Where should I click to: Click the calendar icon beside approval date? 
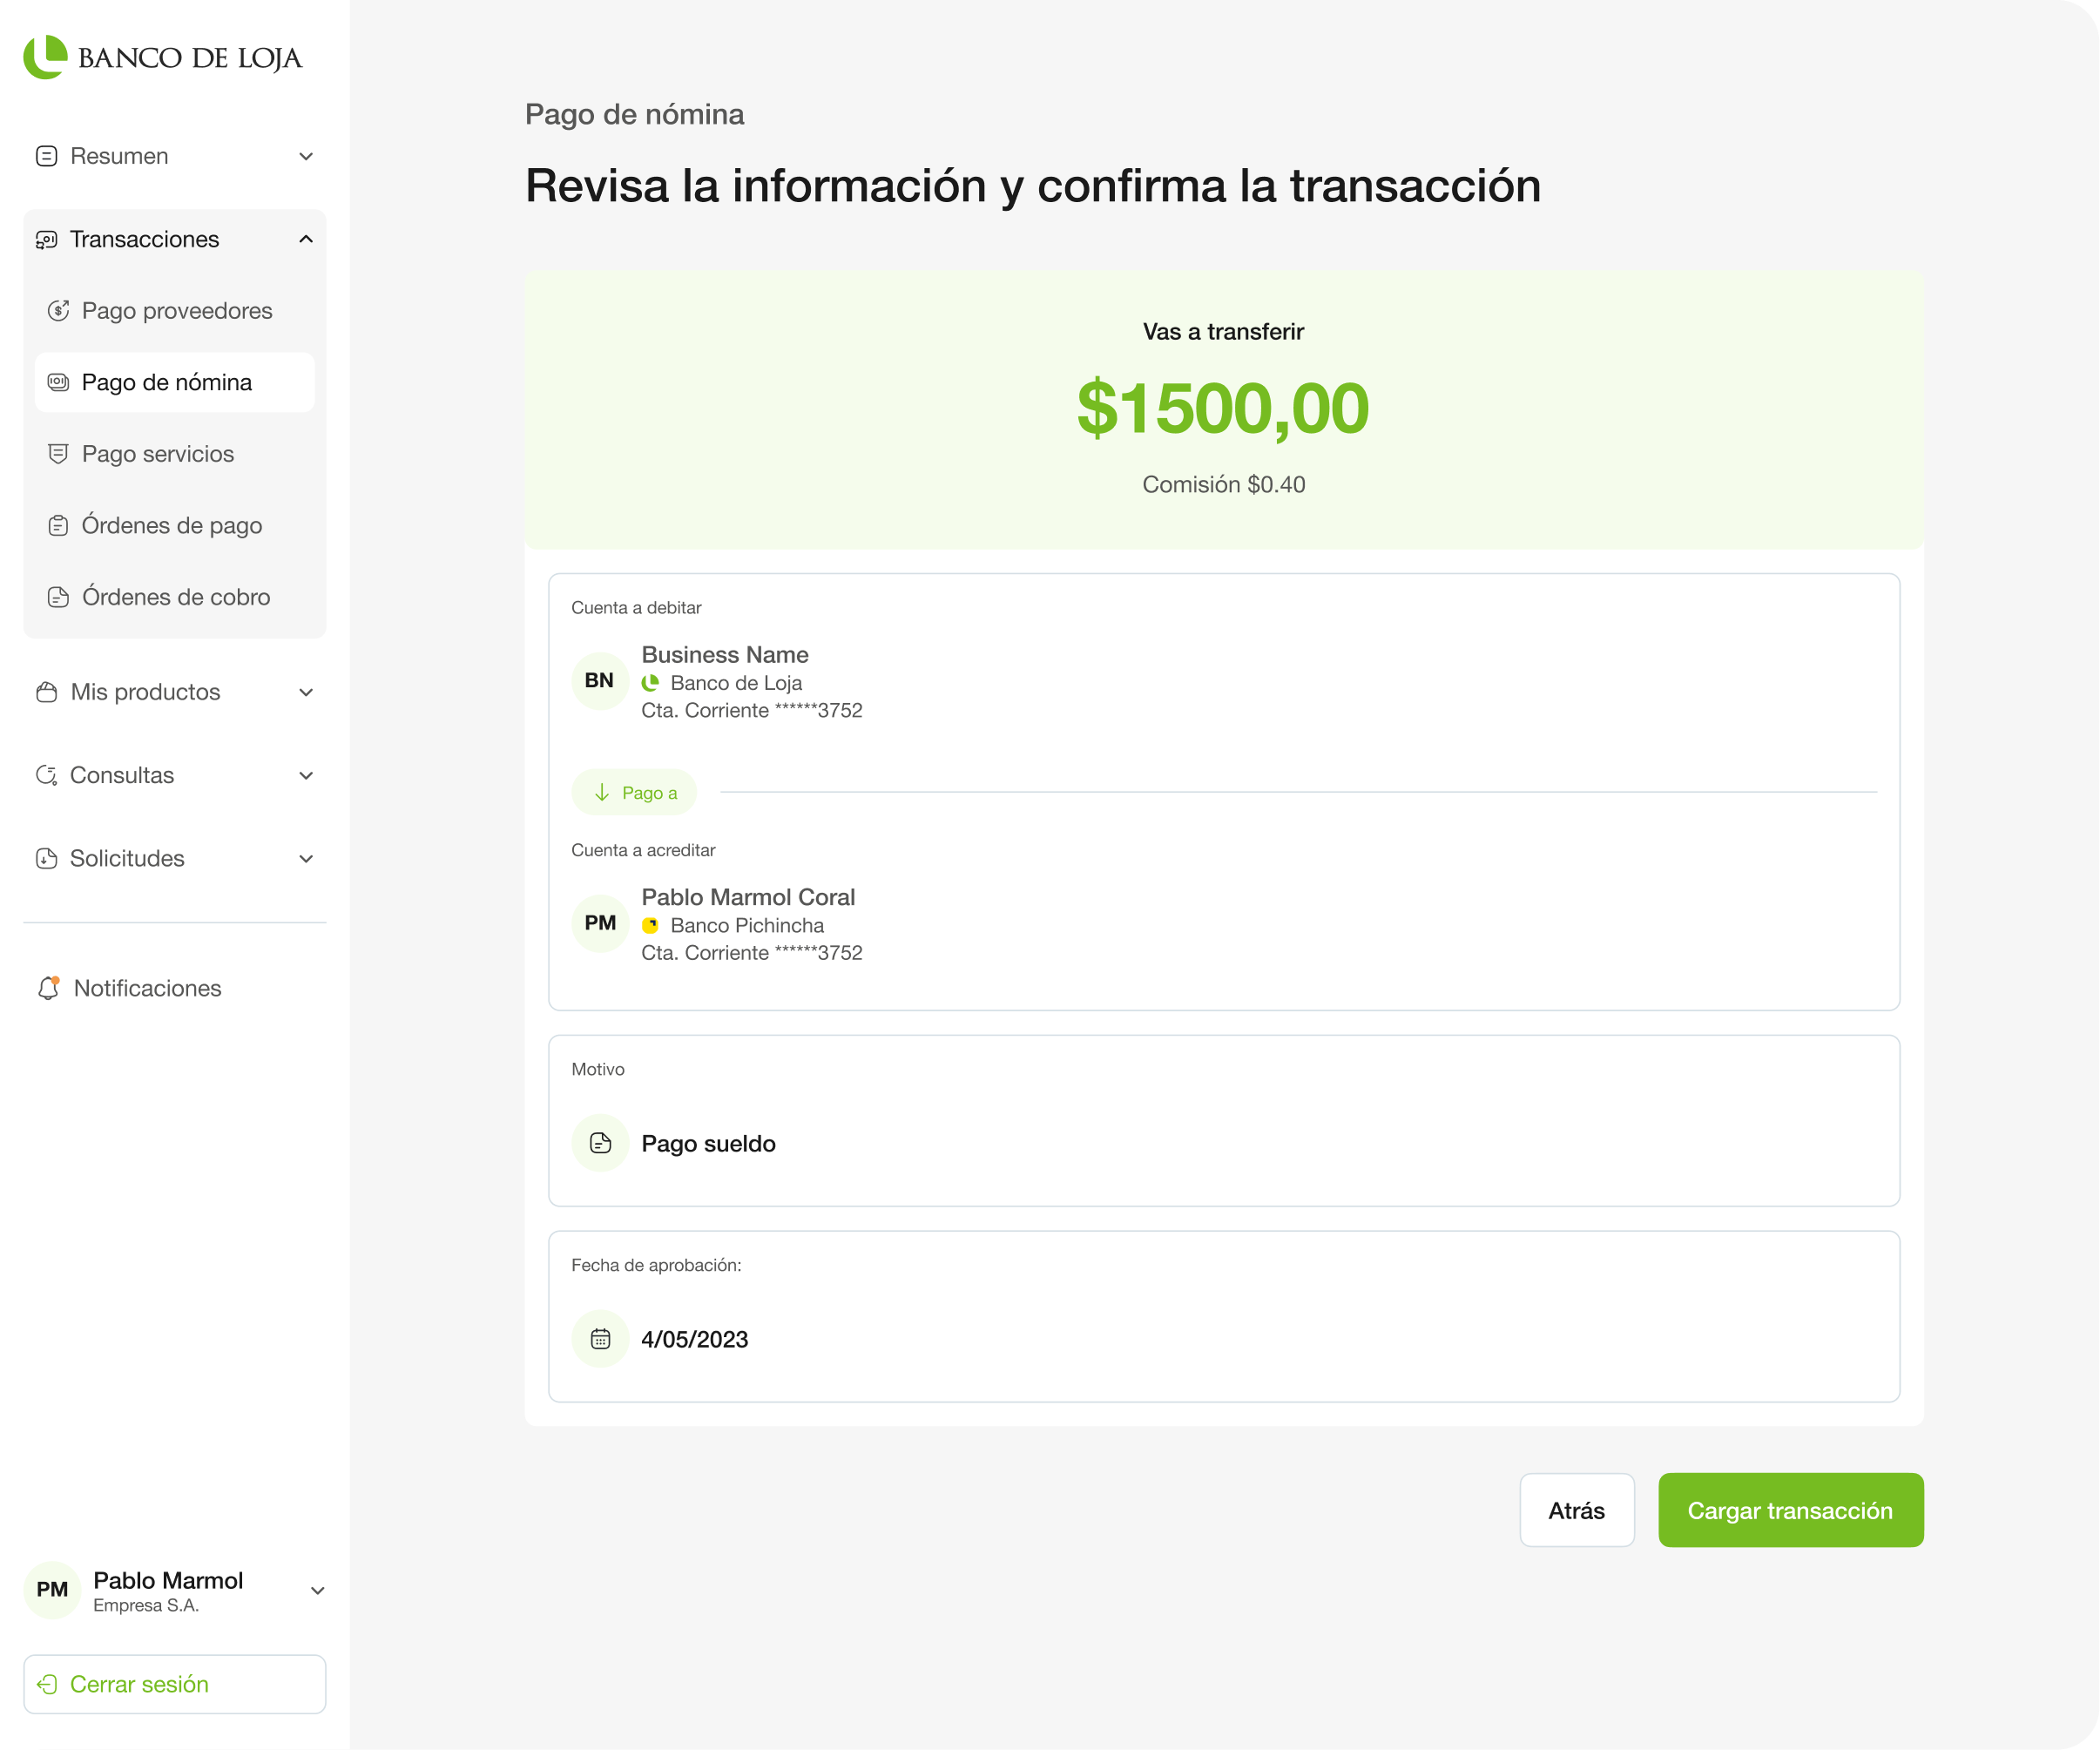(600, 1339)
